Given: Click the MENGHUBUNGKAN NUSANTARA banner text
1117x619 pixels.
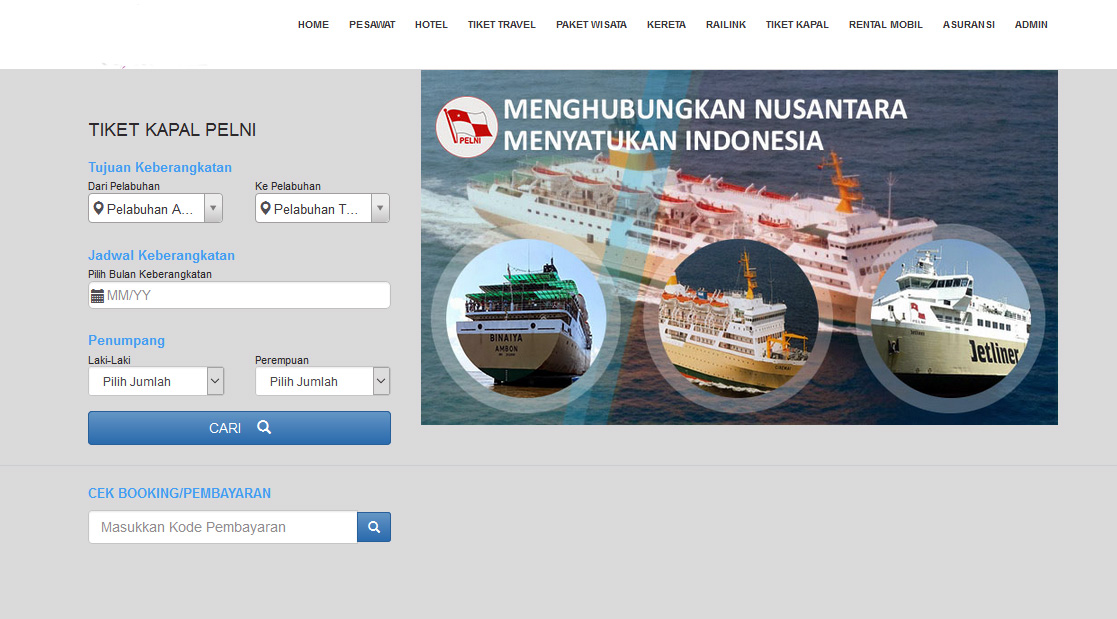Looking at the screenshot, I should [x=705, y=110].
